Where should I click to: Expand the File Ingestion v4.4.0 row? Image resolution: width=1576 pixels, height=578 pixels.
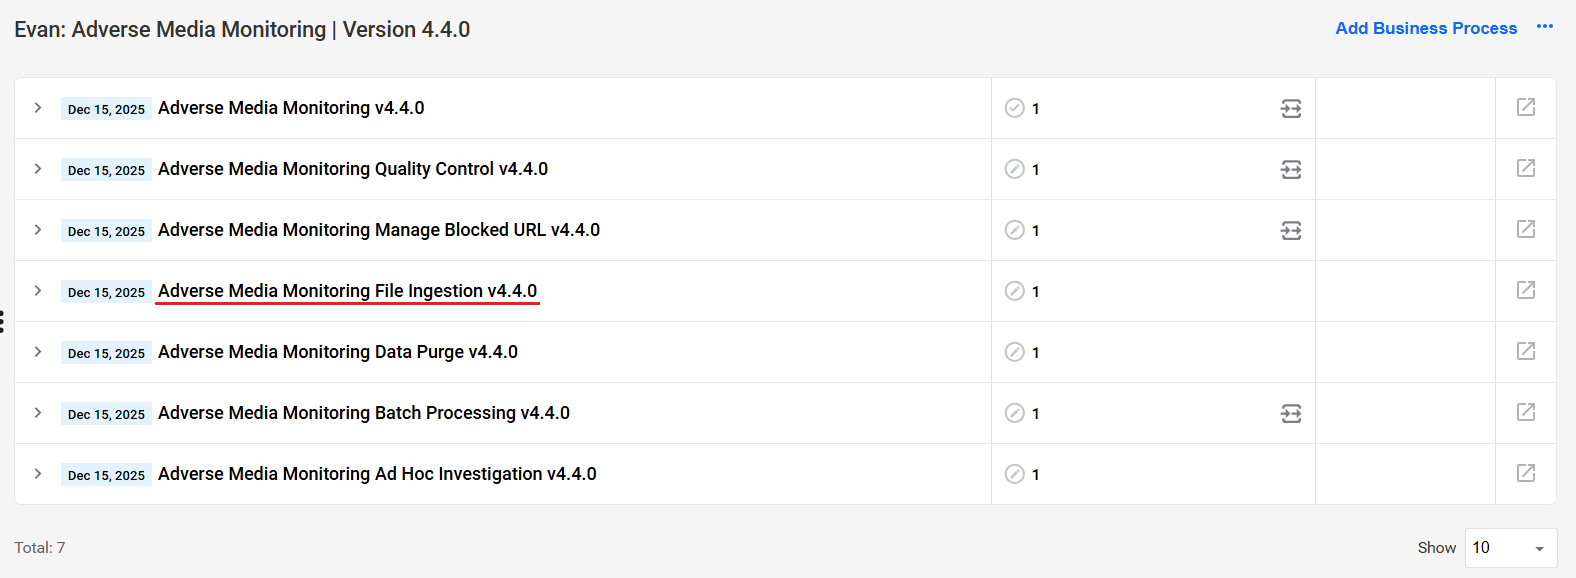tap(38, 290)
